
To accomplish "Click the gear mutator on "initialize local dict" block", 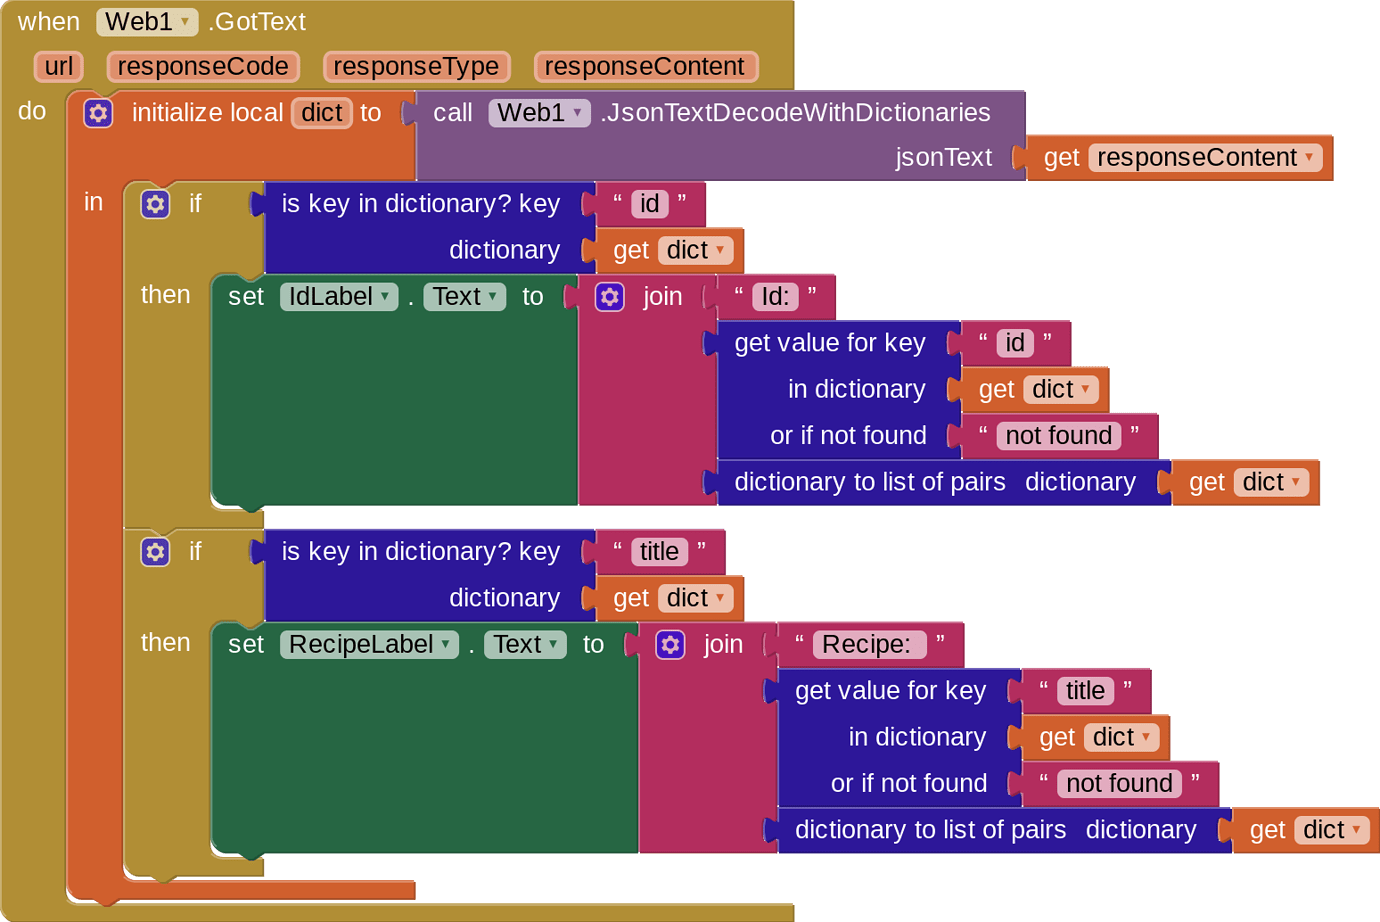I will point(98,113).
